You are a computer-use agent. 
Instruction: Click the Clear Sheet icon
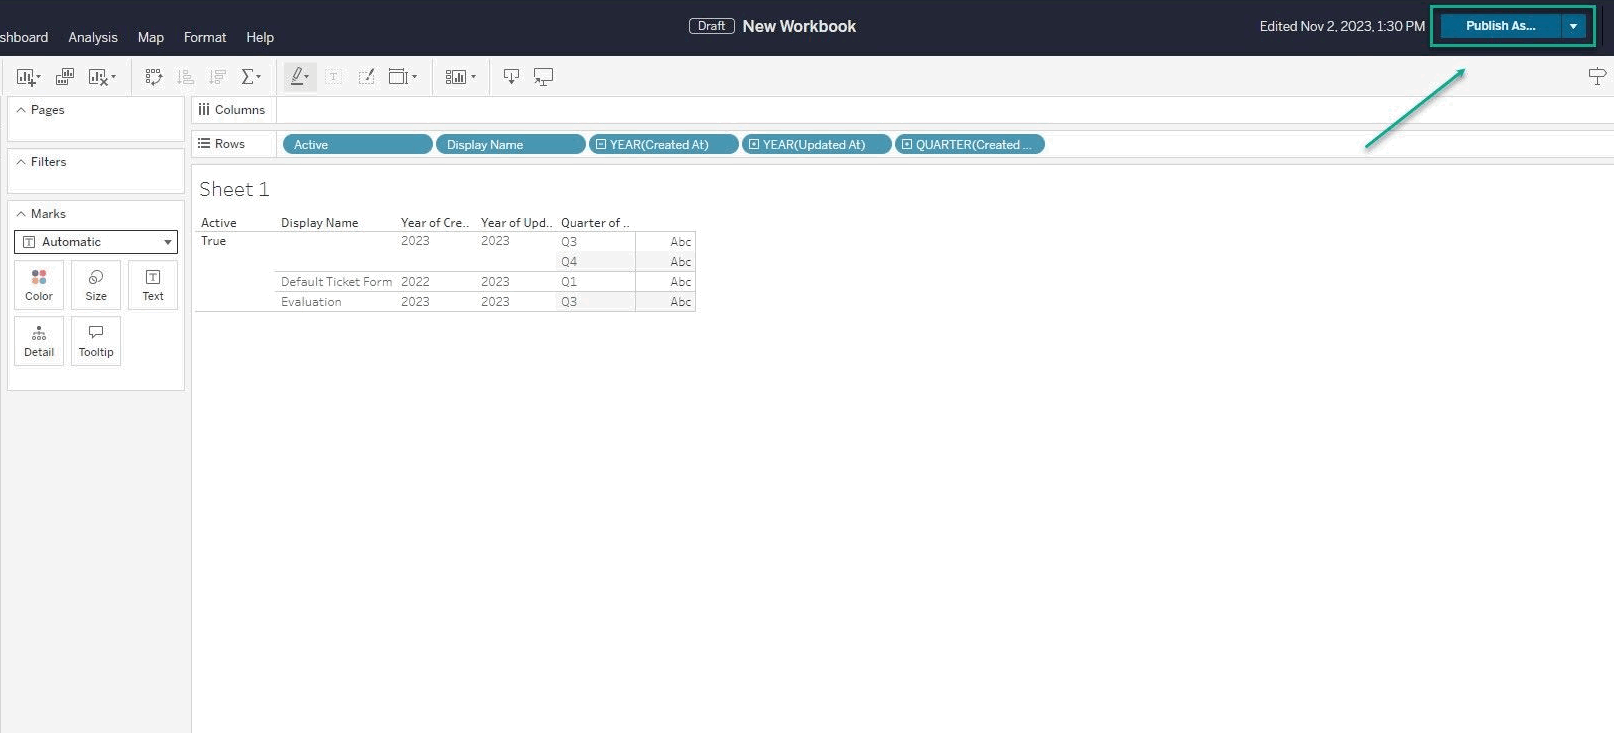[99, 77]
